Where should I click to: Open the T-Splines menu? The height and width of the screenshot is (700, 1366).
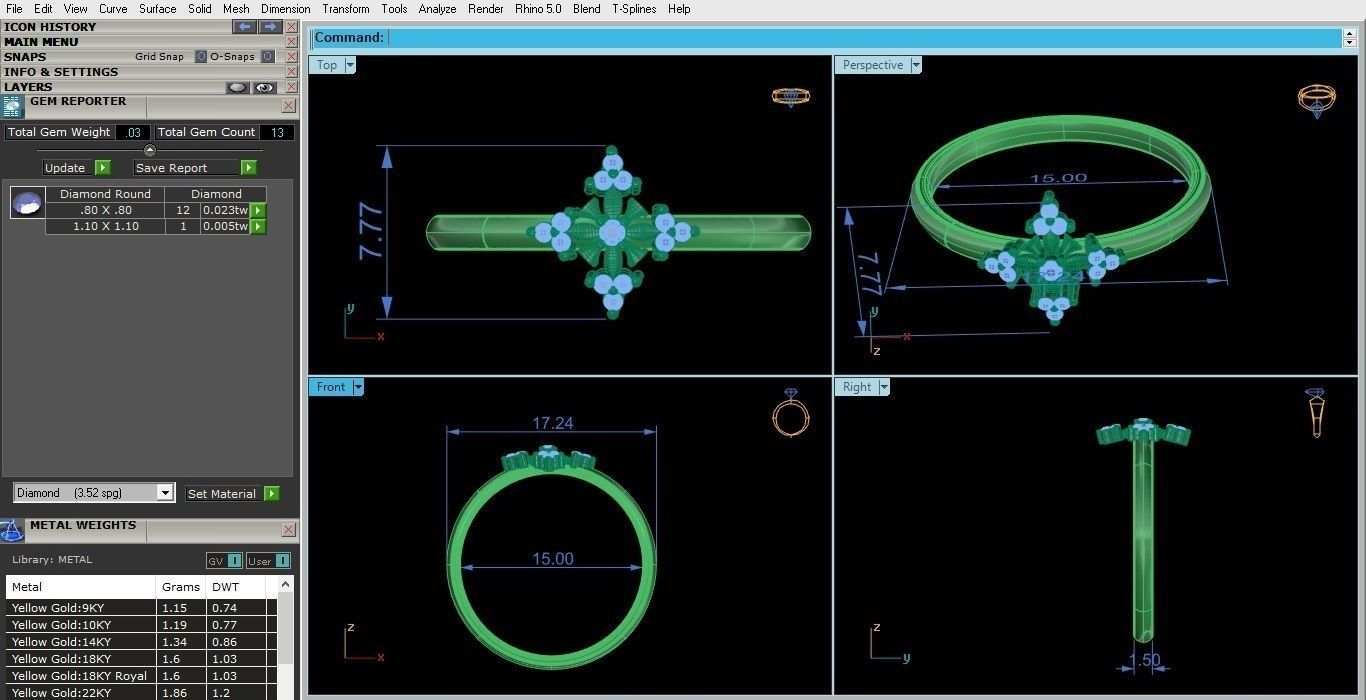click(x=634, y=9)
